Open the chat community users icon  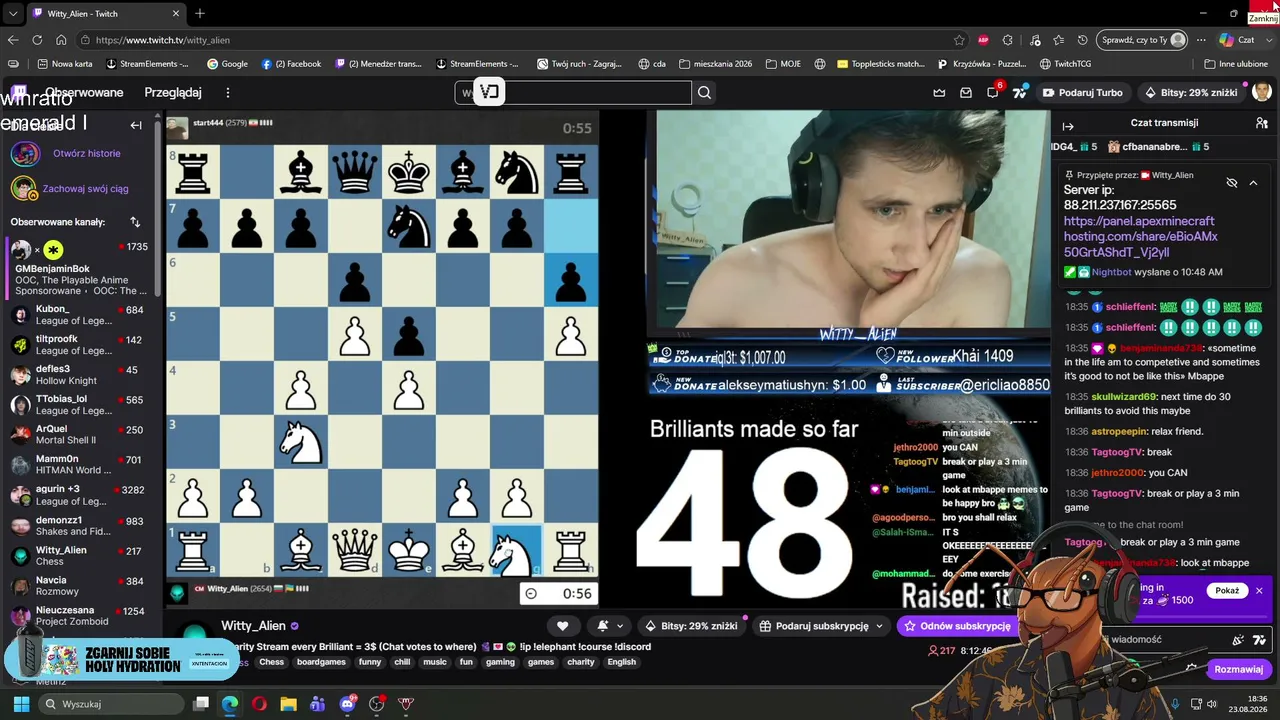coord(1262,123)
